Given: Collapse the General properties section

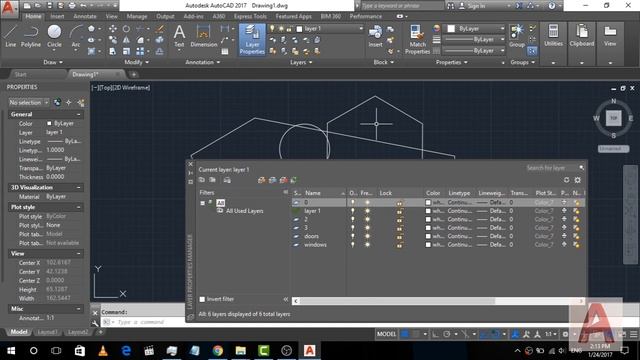Looking at the screenshot, I should (x=79, y=115).
